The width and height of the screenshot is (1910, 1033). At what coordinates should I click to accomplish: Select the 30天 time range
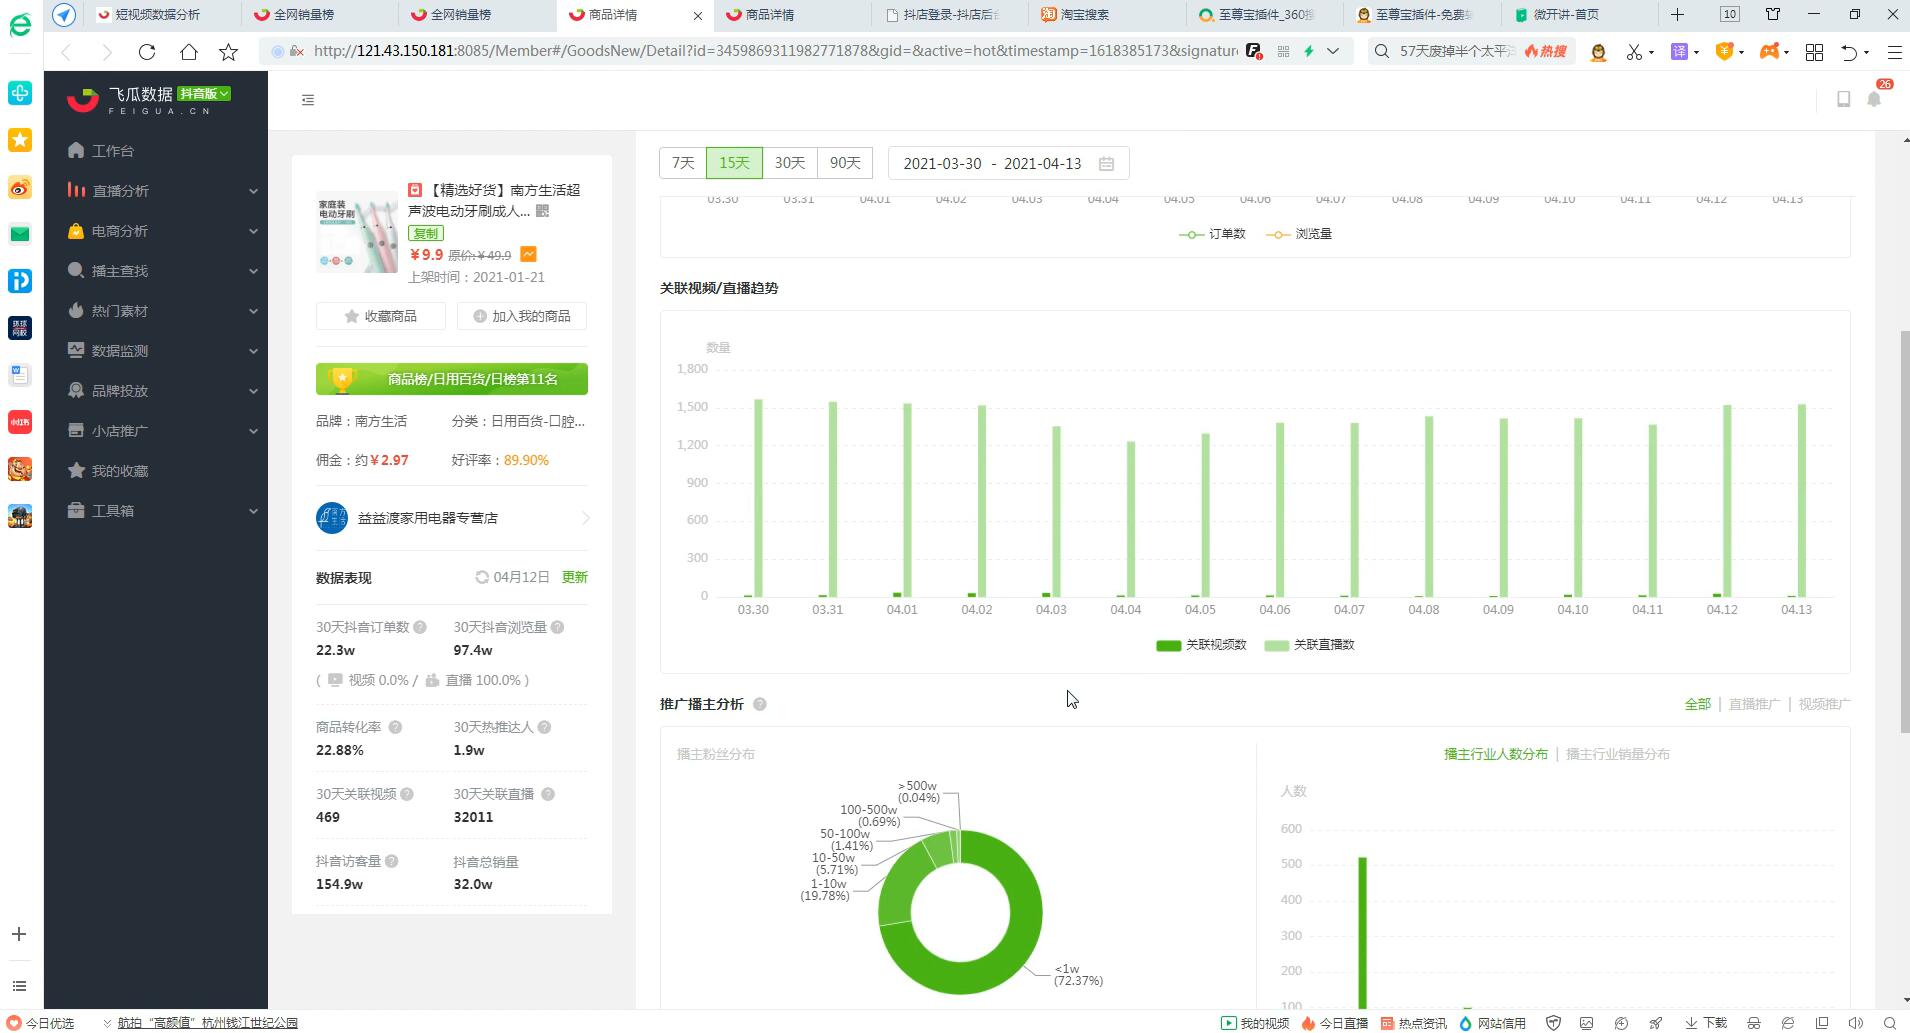[x=790, y=163]
